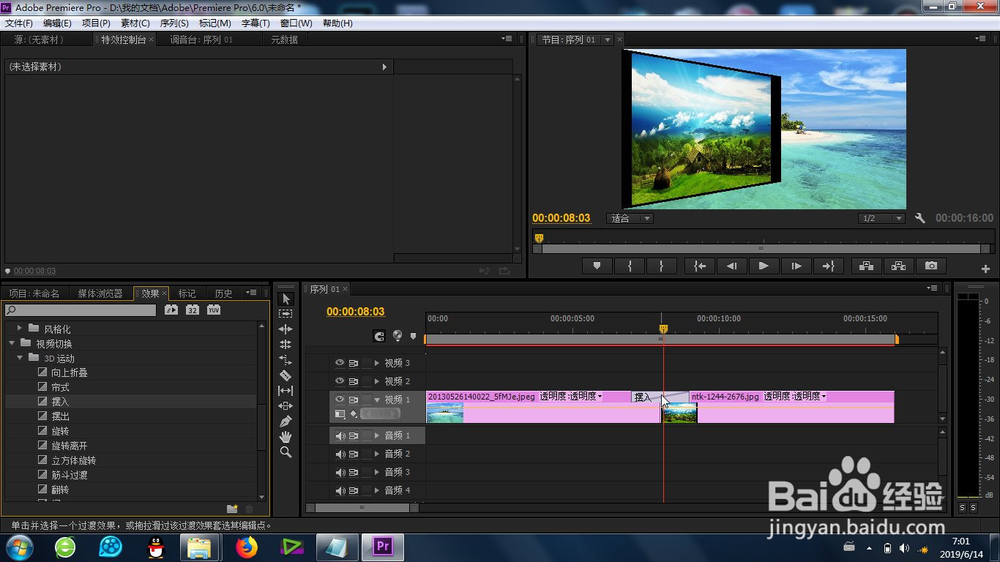Select the 立方体旋转 transition effect
The height and width of the screenshot is (562, 1000).
tap(74, 460)
